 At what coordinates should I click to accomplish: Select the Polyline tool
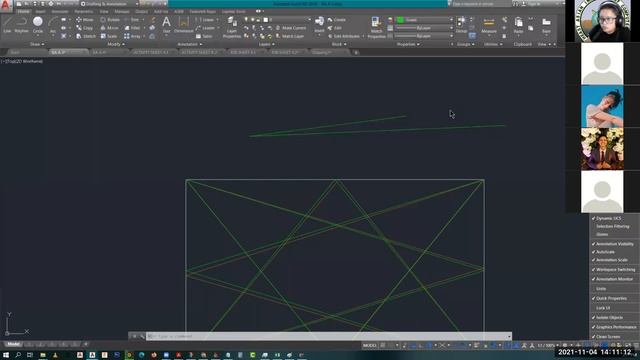click(x=22, y=24)
